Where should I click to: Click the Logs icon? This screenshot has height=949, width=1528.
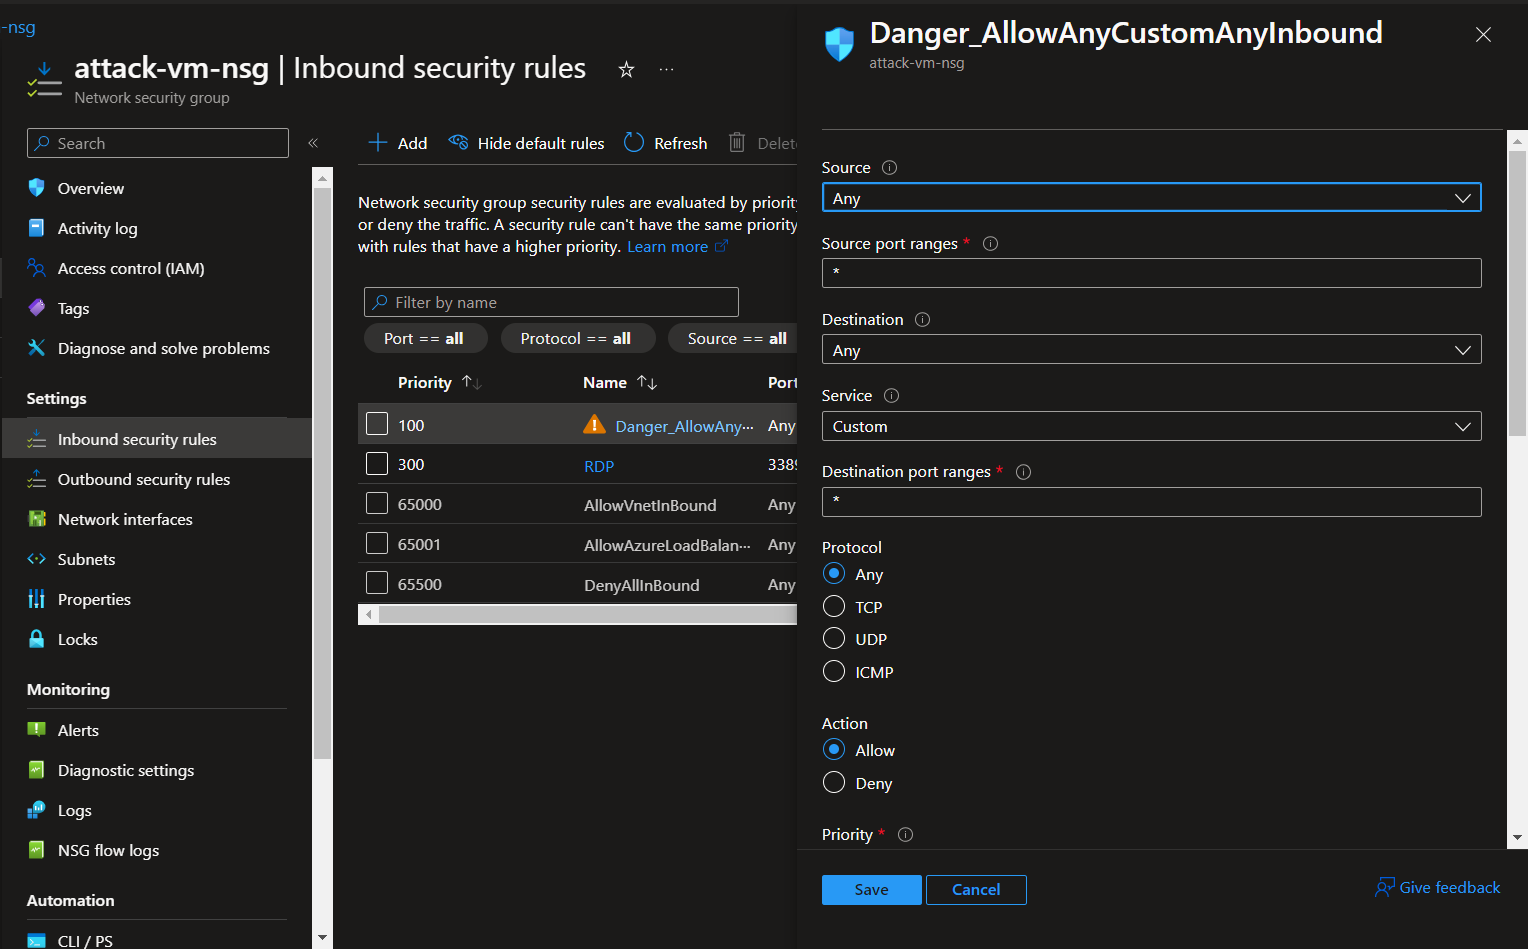[37, 810]
